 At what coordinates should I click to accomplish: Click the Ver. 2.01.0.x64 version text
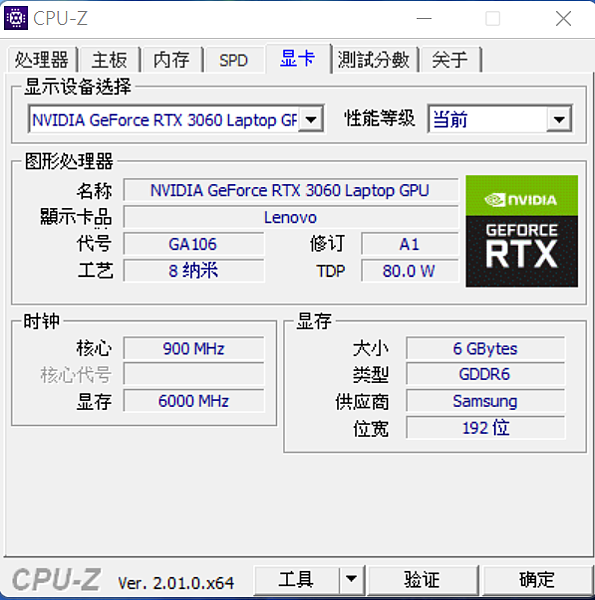point(176,583)
